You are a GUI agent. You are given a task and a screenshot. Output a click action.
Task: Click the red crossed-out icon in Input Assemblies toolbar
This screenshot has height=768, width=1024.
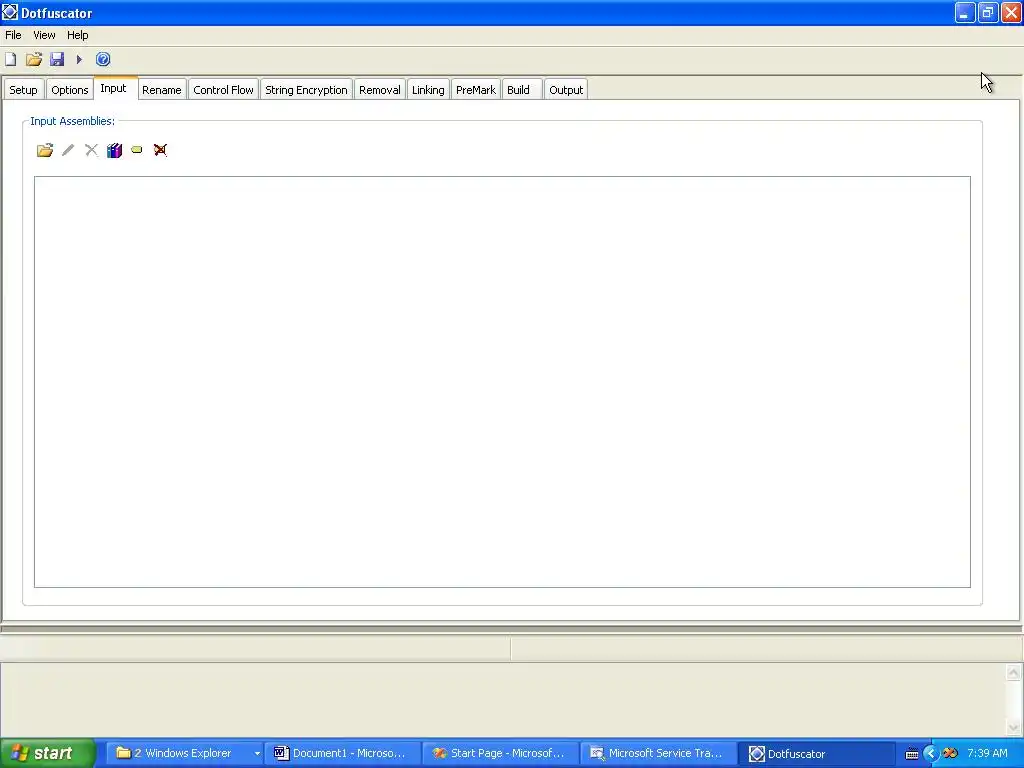(160, 150)
